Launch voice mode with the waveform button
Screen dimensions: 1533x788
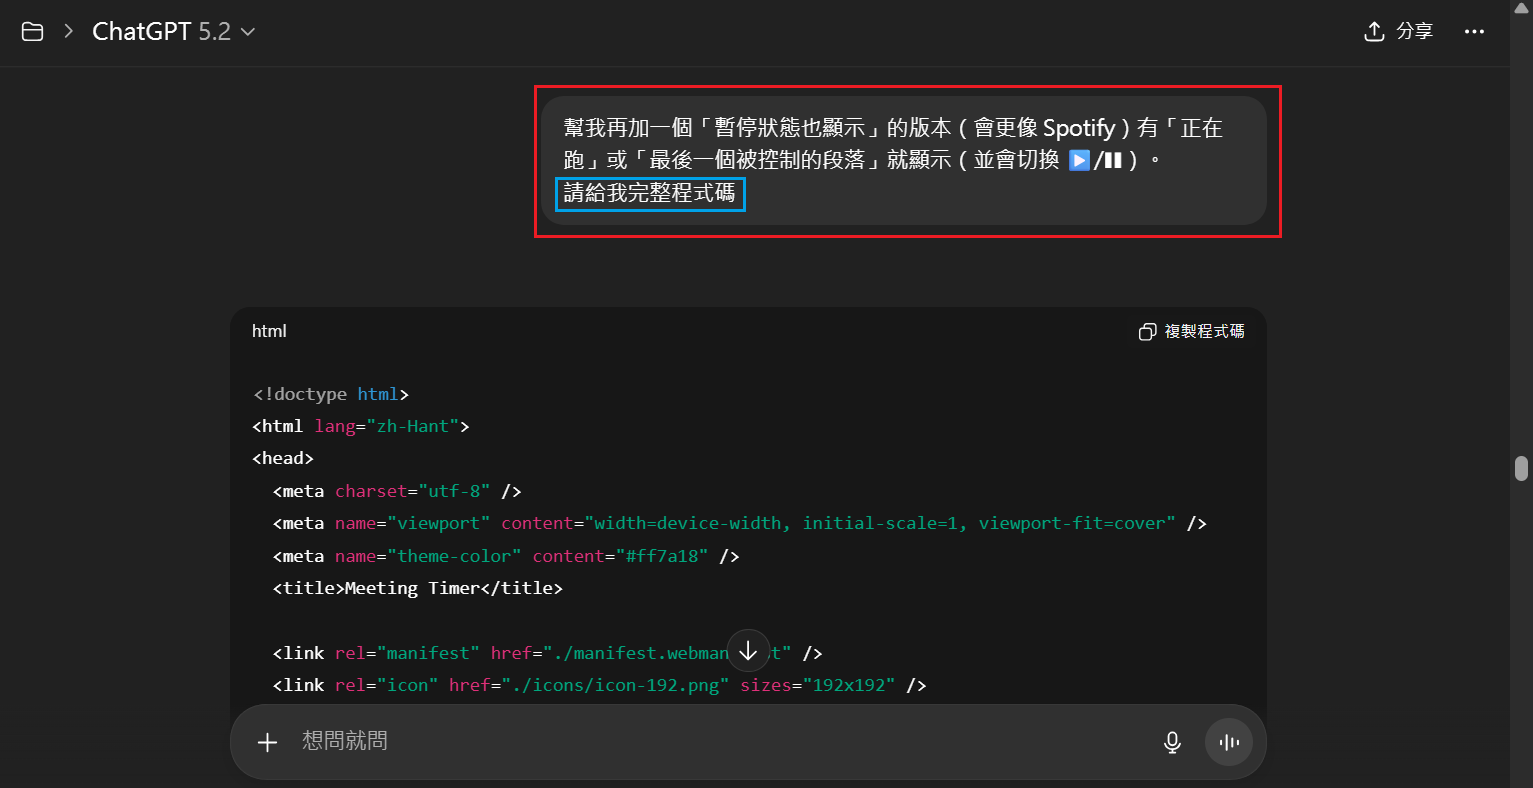pyautogui.click(x=1229, y=742)
